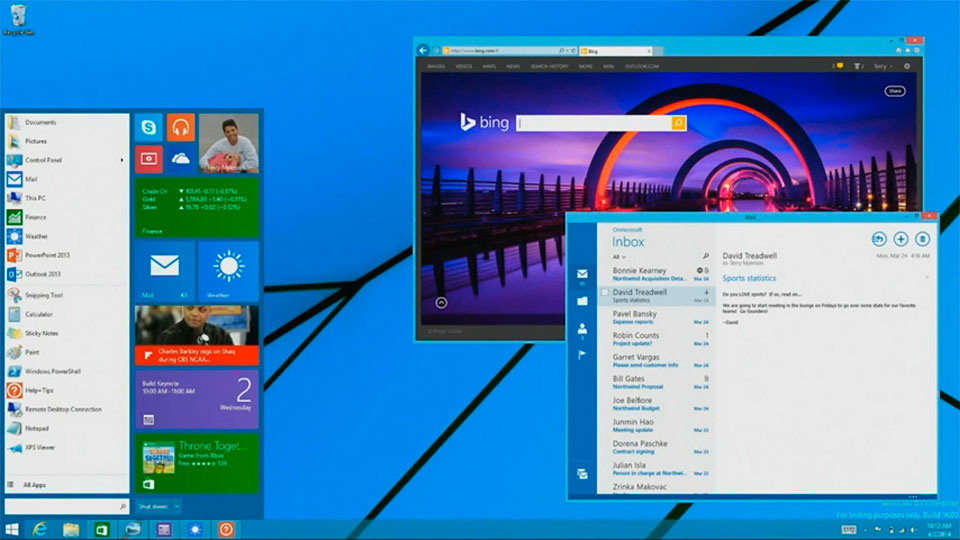
Task: Open Calculator from the Start menu
Action: 67,314
